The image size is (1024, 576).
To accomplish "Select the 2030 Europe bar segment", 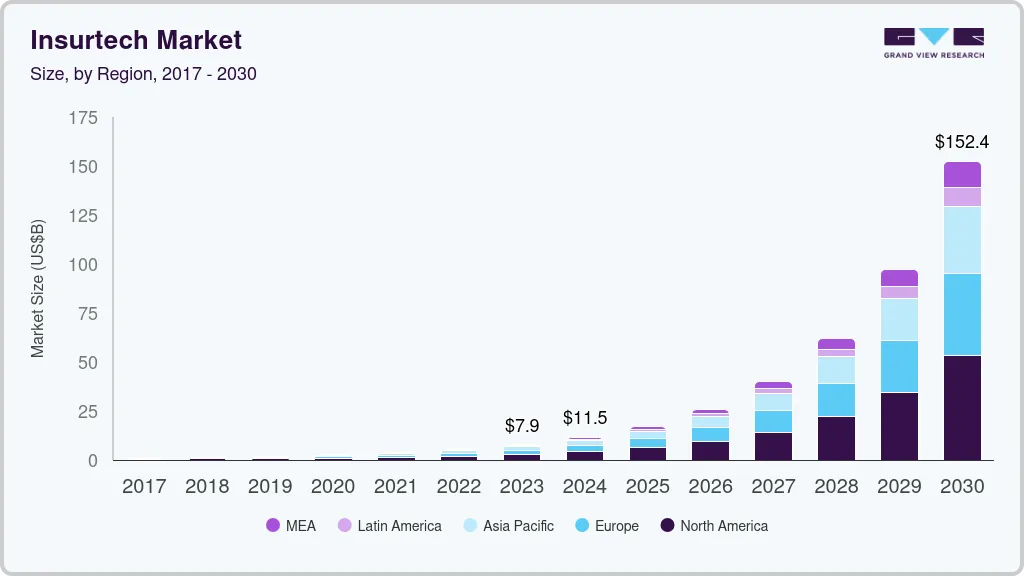I will click(x=962, y=314).
